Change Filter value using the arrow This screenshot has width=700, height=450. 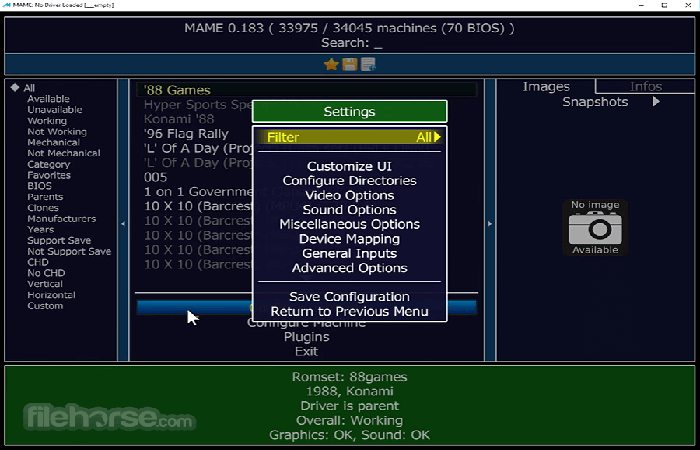pyautogui.click(x=437, y=137)
